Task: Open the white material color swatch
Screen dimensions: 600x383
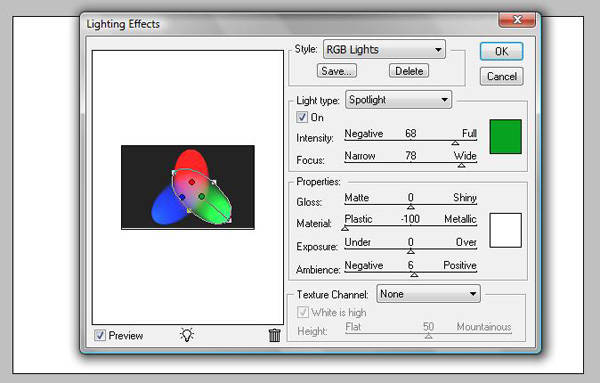Action: (505, 230)
